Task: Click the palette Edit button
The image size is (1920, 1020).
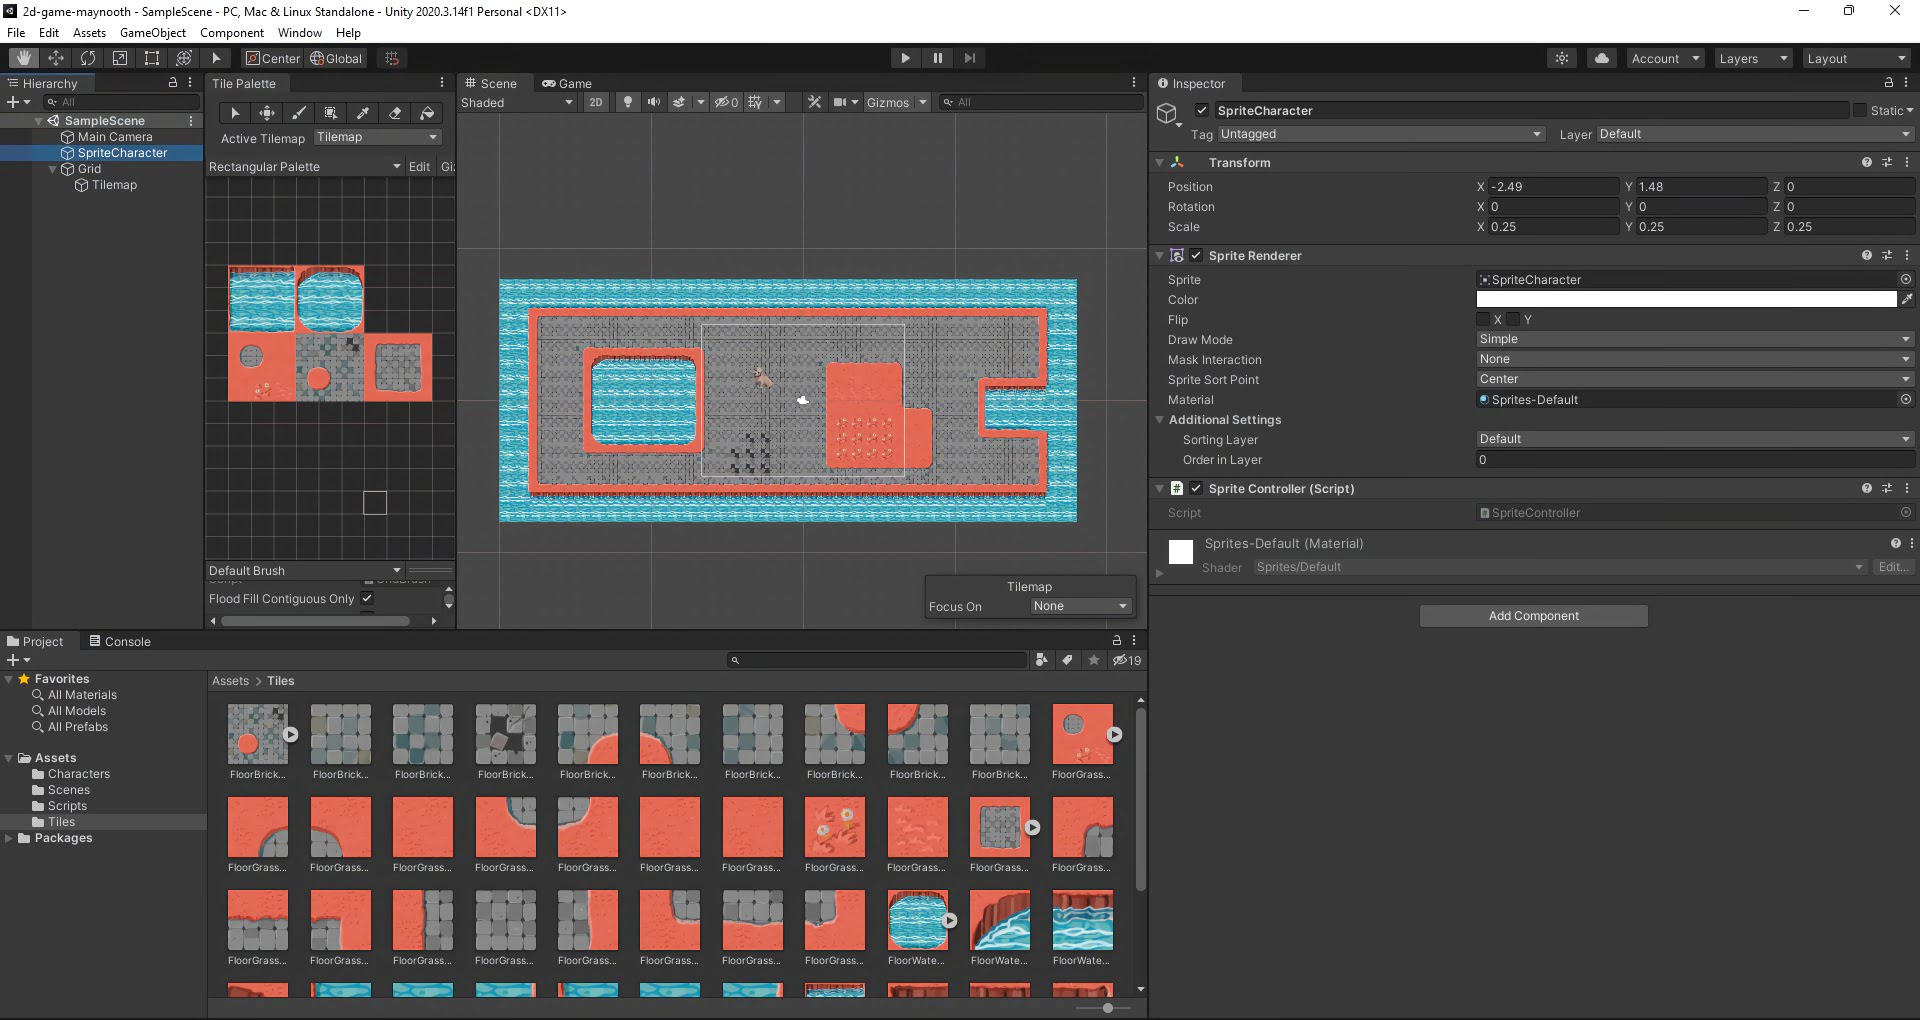Action: coord(420,167)
